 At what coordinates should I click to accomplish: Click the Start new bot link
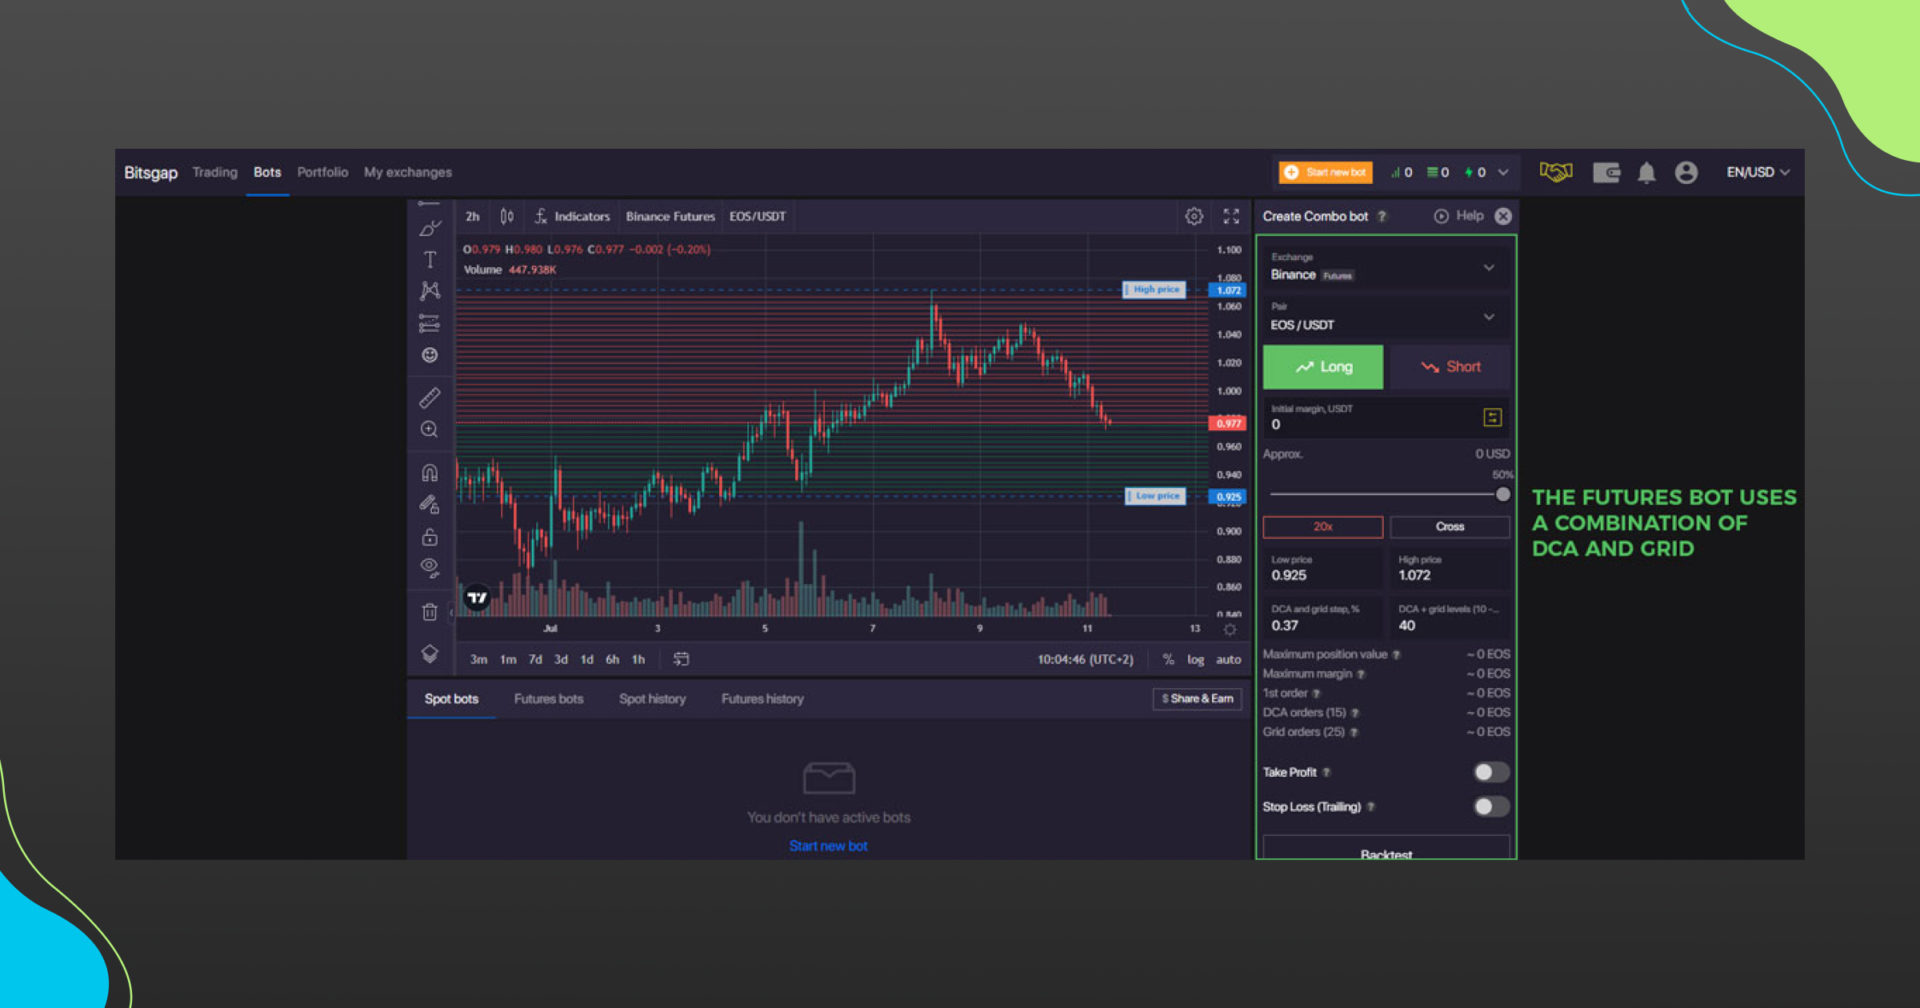point(828,845)
